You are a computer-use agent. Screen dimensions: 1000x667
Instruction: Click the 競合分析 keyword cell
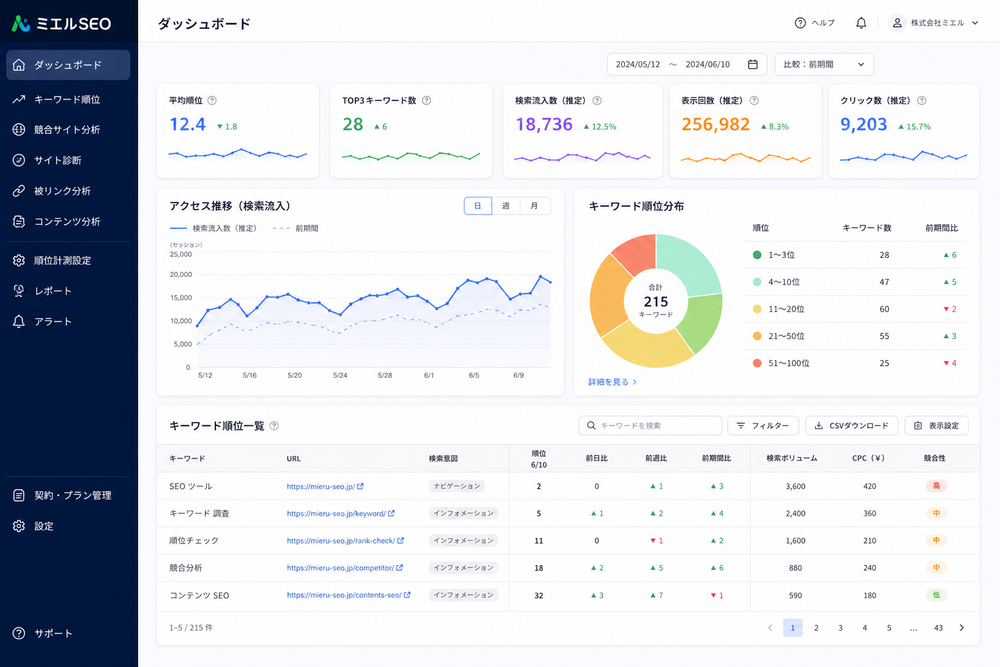pos(186,568)
